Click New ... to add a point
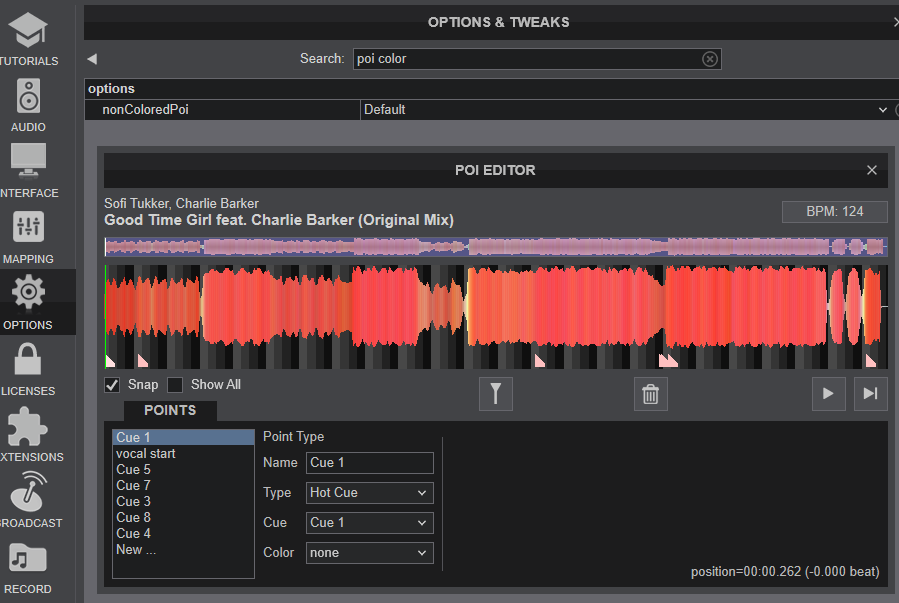This screenshot has width=899, height=603. pos(183,550)
